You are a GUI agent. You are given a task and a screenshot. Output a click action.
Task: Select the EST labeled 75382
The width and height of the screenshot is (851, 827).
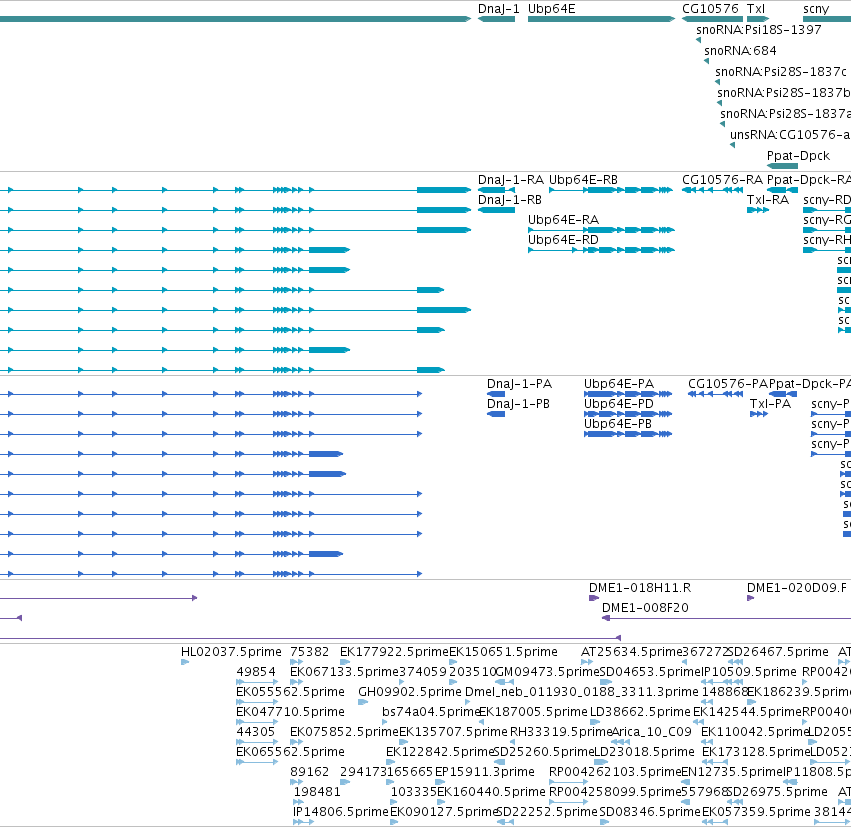(309, 652)
